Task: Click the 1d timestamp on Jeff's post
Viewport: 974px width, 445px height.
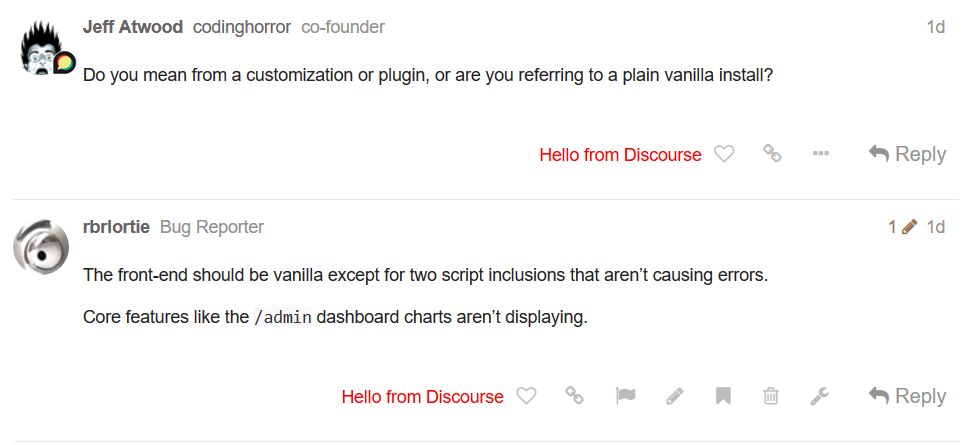Action: [935, 27]
